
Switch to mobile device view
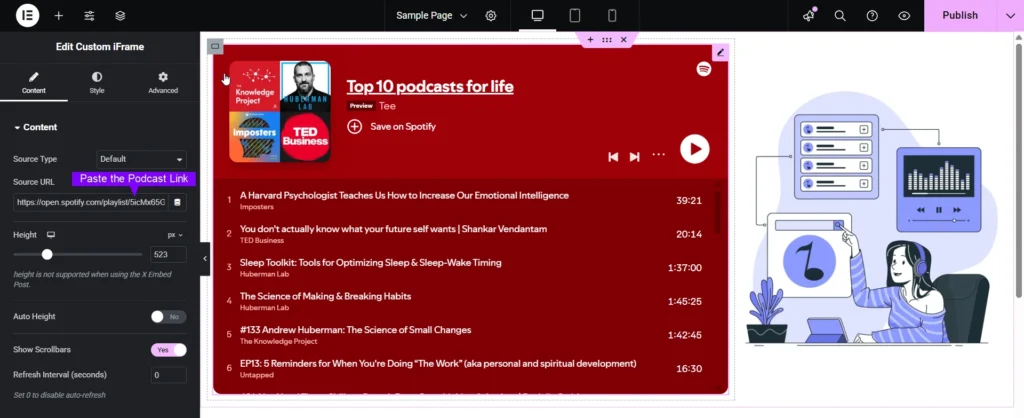(x=612, y=16)
